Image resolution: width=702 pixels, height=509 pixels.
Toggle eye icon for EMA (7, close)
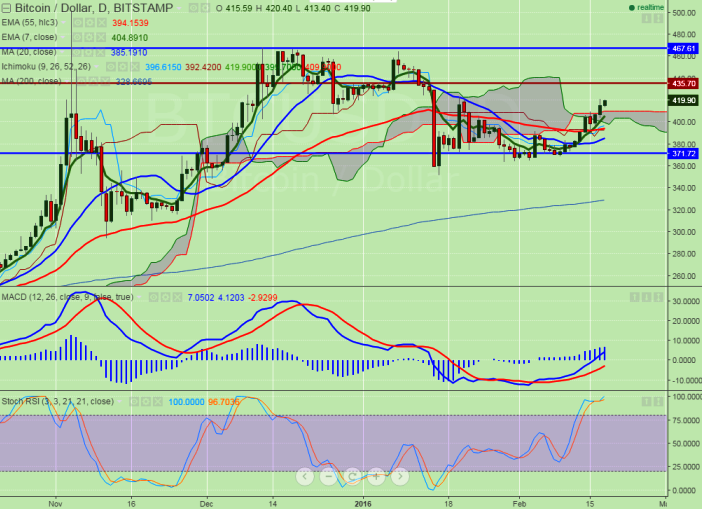(x=78, y=38)
